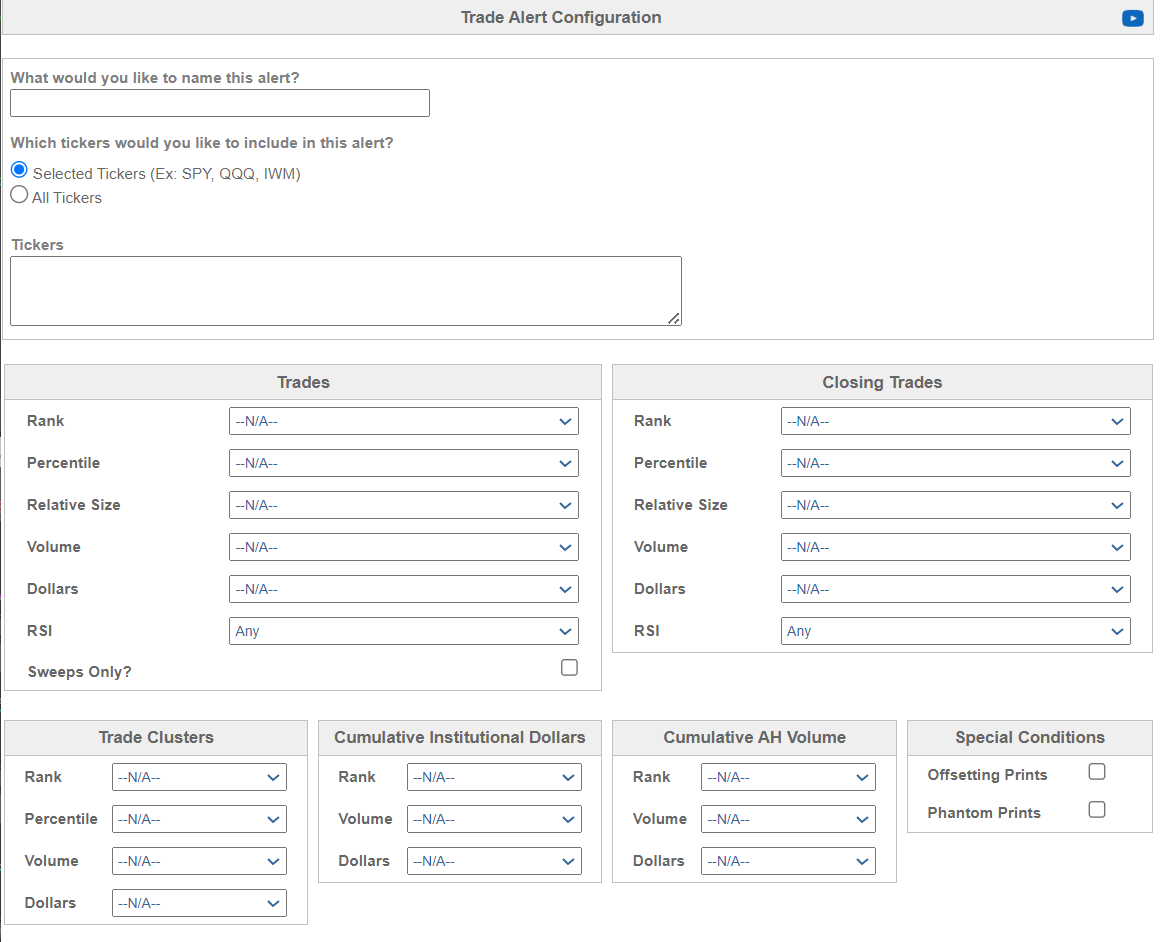1163x942 pixels.
Task: Check the Offsetting Prints box
Action: pyautogui.click(x=1097, y=771)
